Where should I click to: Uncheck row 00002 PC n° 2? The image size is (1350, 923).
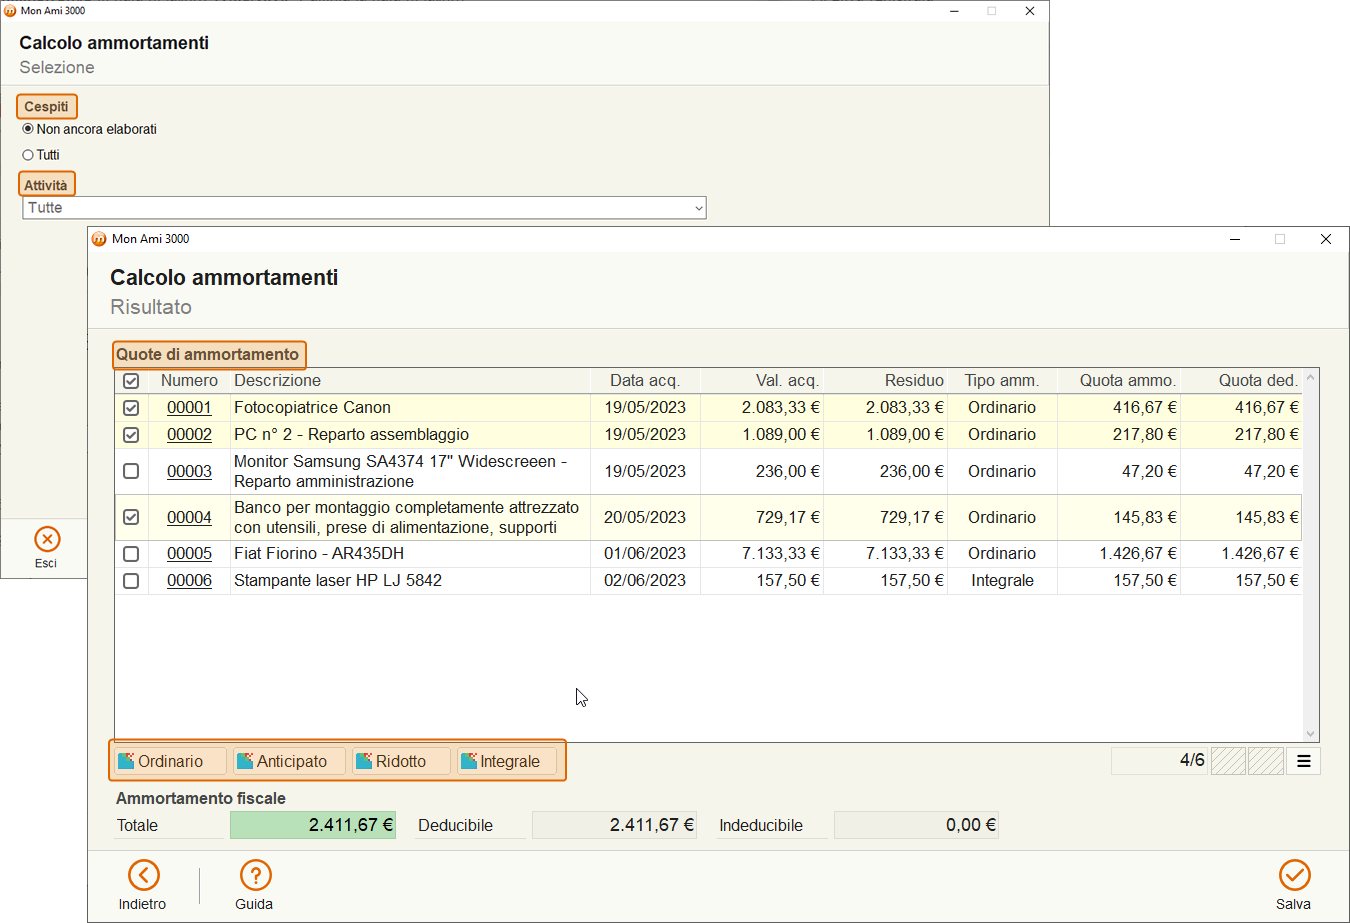coord(131,435)
